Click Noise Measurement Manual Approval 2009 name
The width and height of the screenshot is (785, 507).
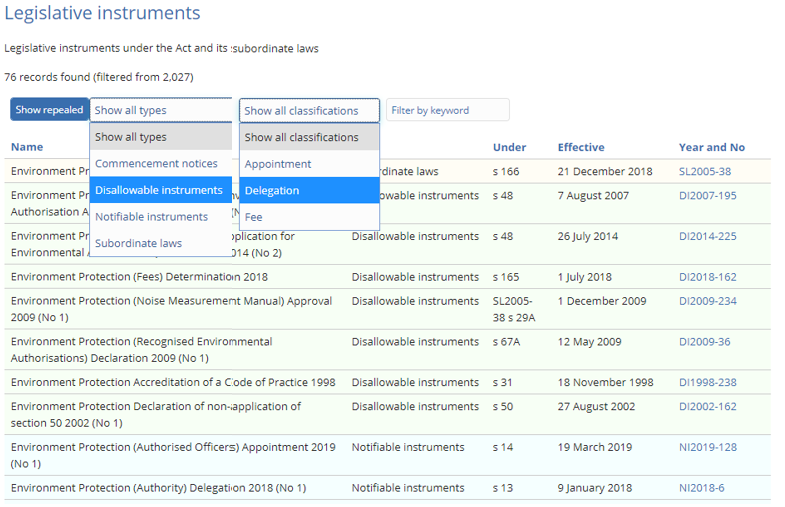point(171,309)
